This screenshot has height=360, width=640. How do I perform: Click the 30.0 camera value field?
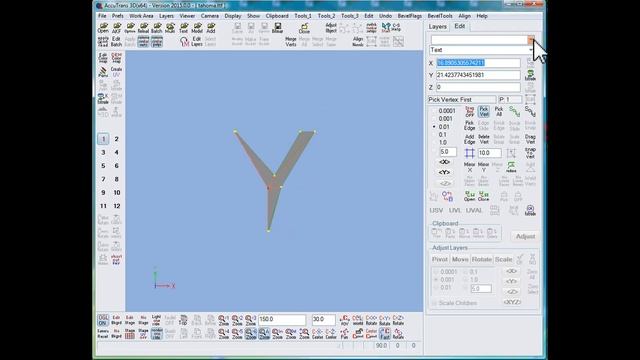tap(323, 320)
